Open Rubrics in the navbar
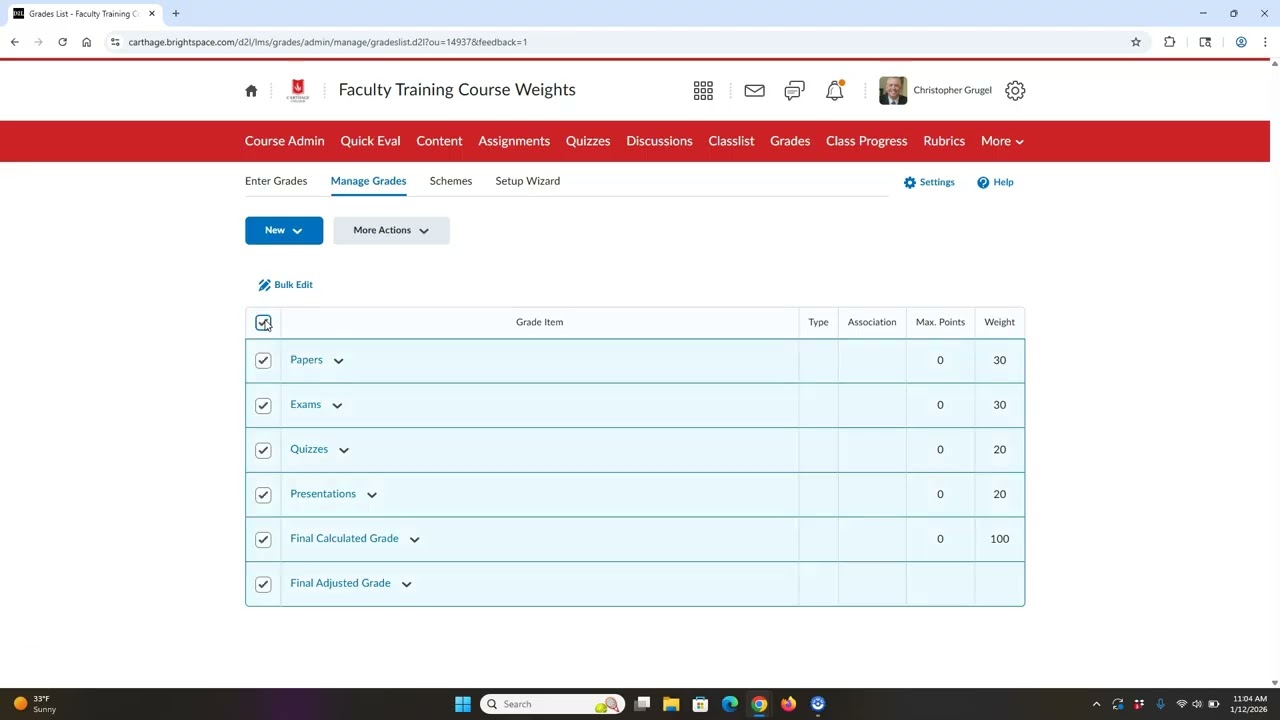Image resolution: width=1280 pixels, height=720 pixels. tap(944, 141)
